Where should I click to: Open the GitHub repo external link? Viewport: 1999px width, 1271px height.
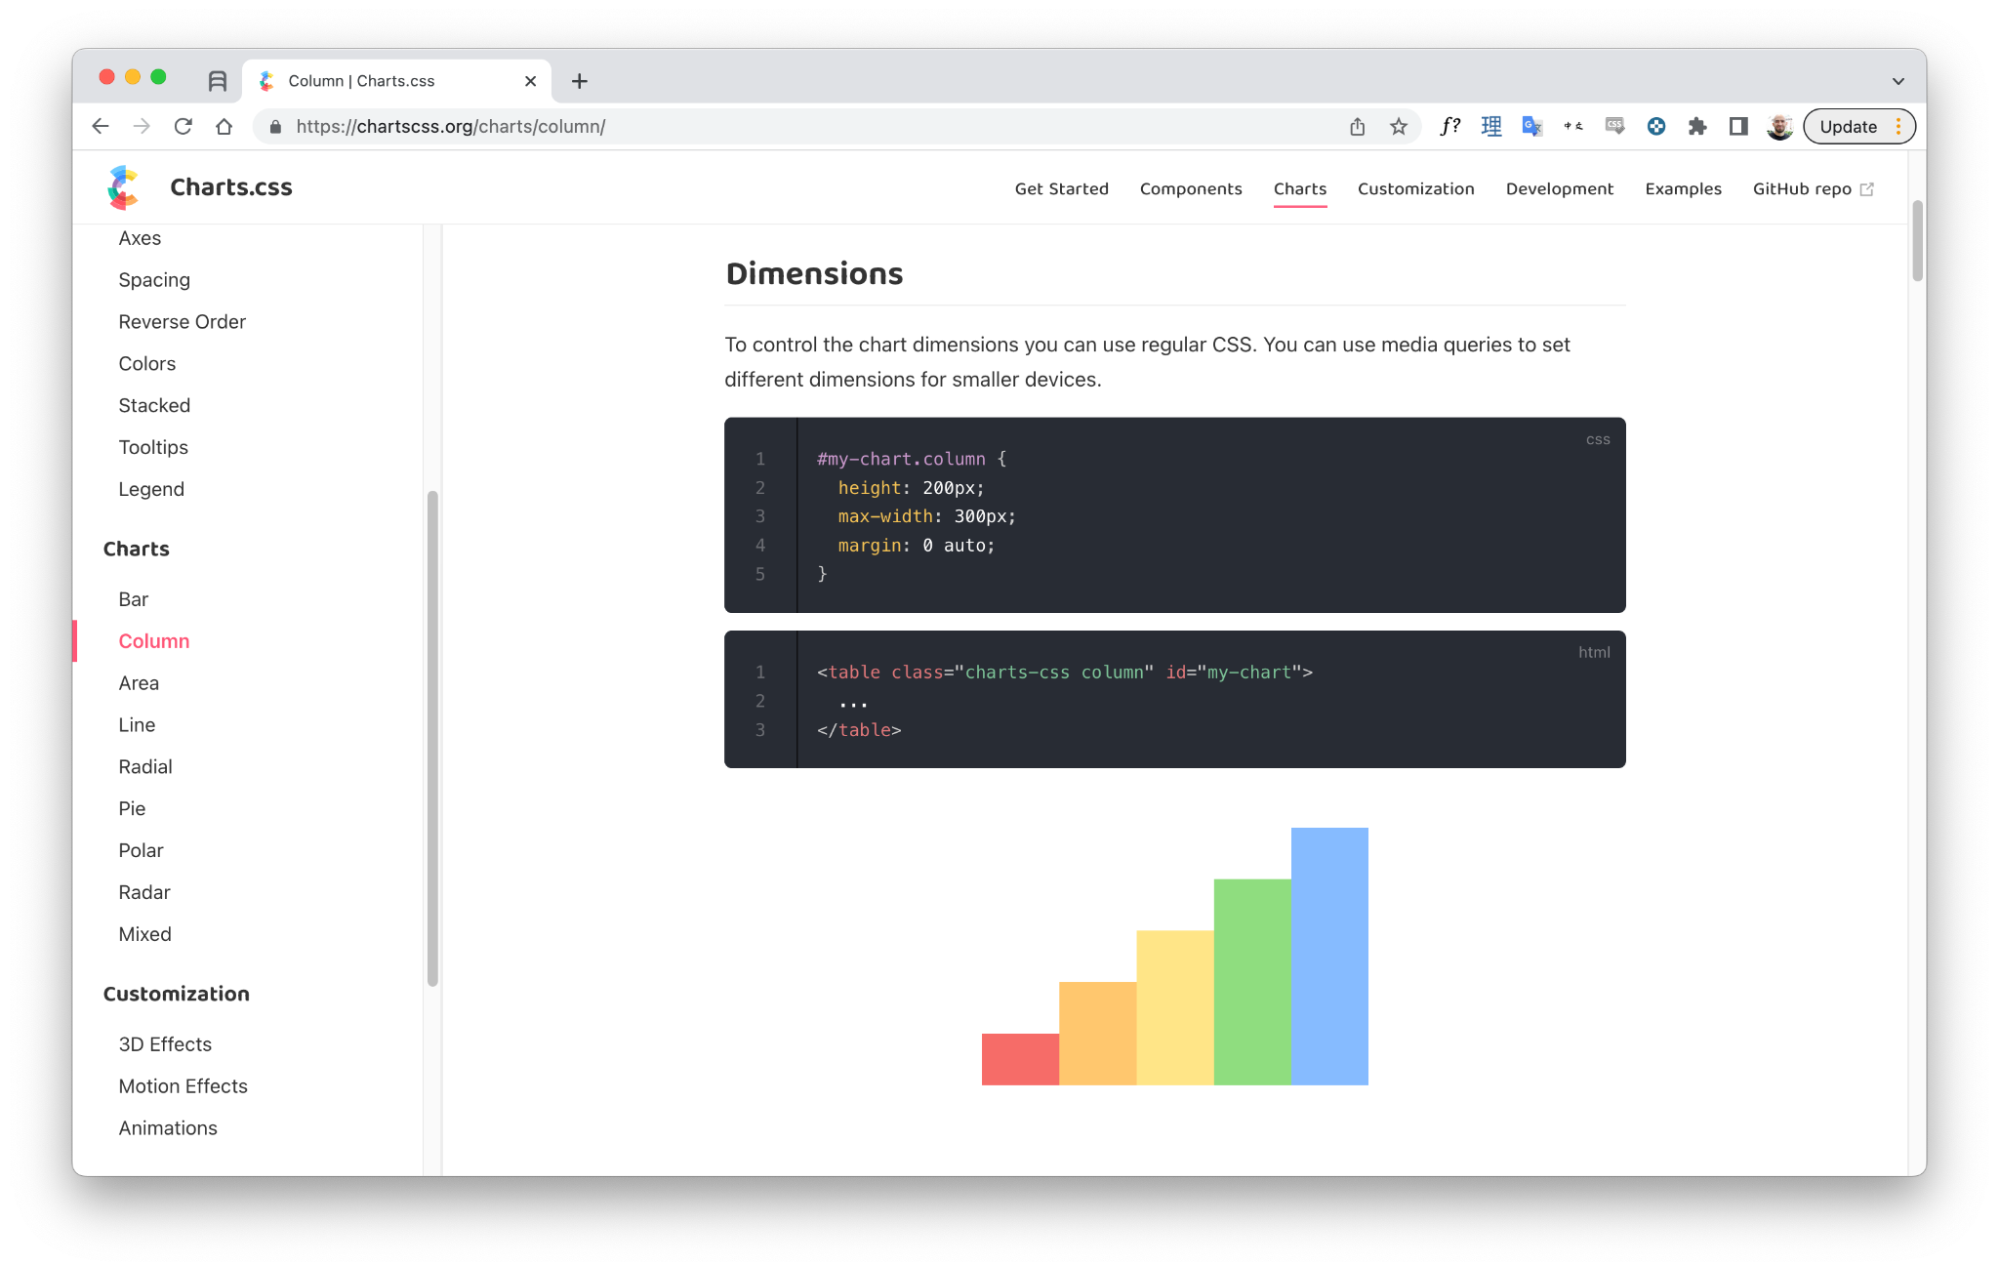pyautogui.click(x=1812, y=188)
